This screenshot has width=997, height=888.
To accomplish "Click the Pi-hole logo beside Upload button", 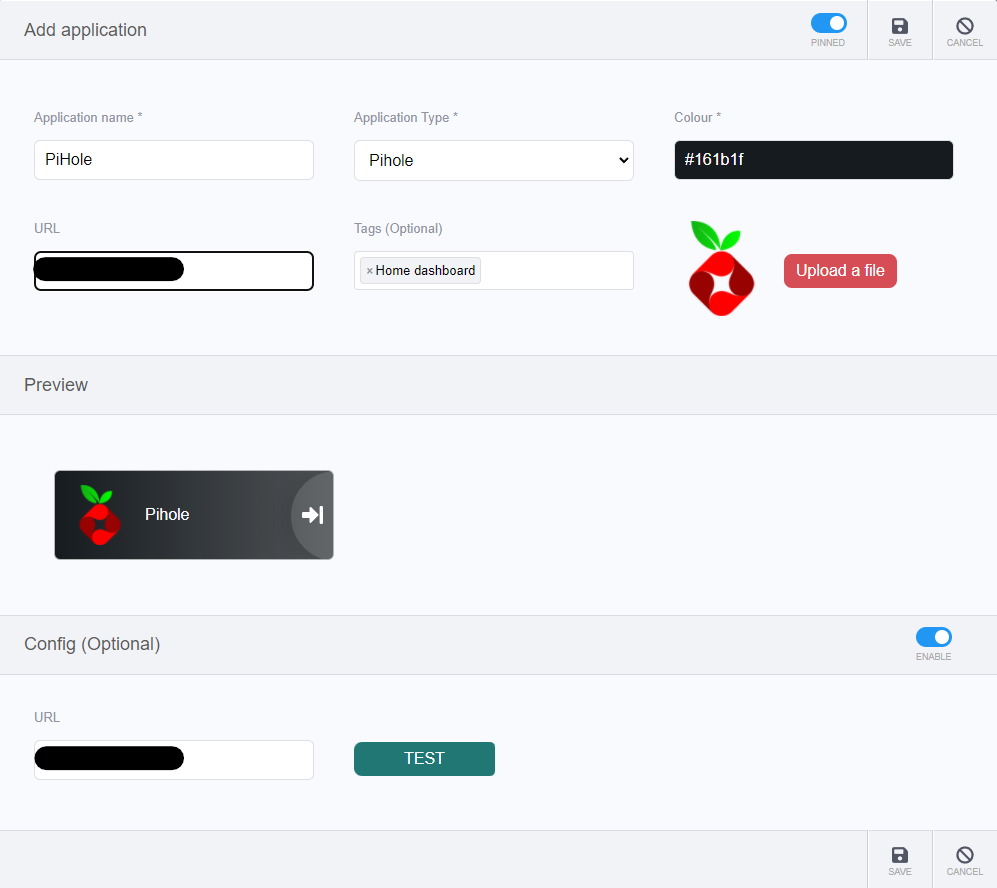I will click(x=720, y=269).
